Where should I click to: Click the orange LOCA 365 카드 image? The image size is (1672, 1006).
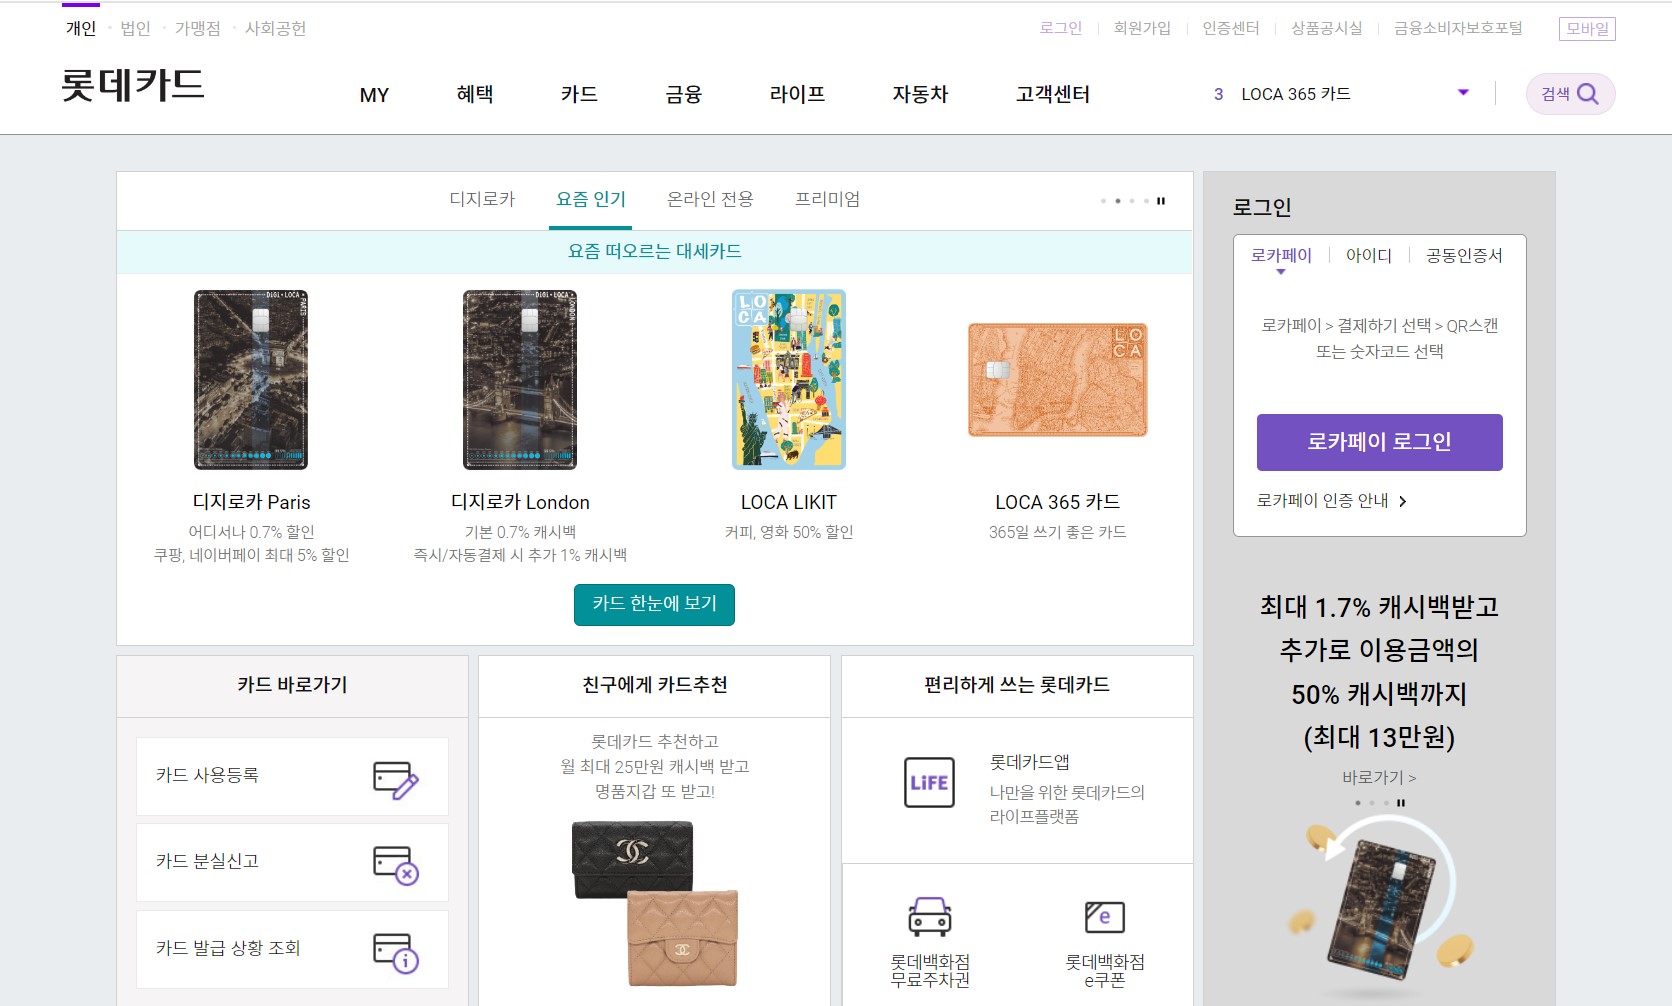coord(1058,380)
